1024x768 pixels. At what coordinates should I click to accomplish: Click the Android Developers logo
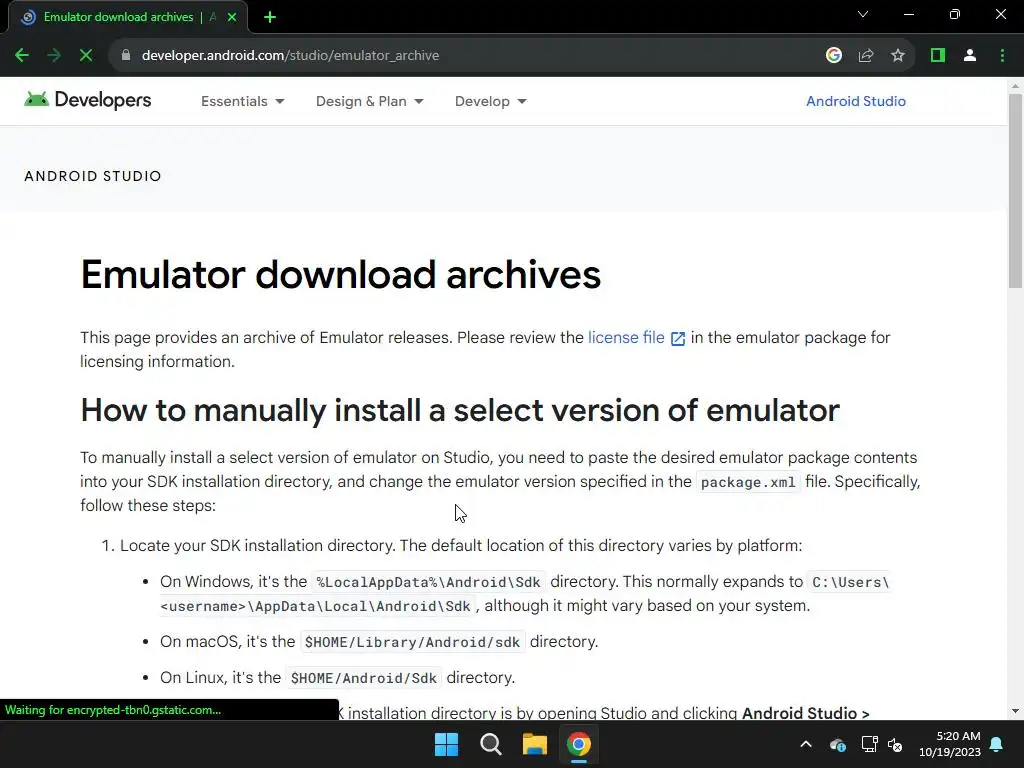pyautogui.click(x=88, y=100)
